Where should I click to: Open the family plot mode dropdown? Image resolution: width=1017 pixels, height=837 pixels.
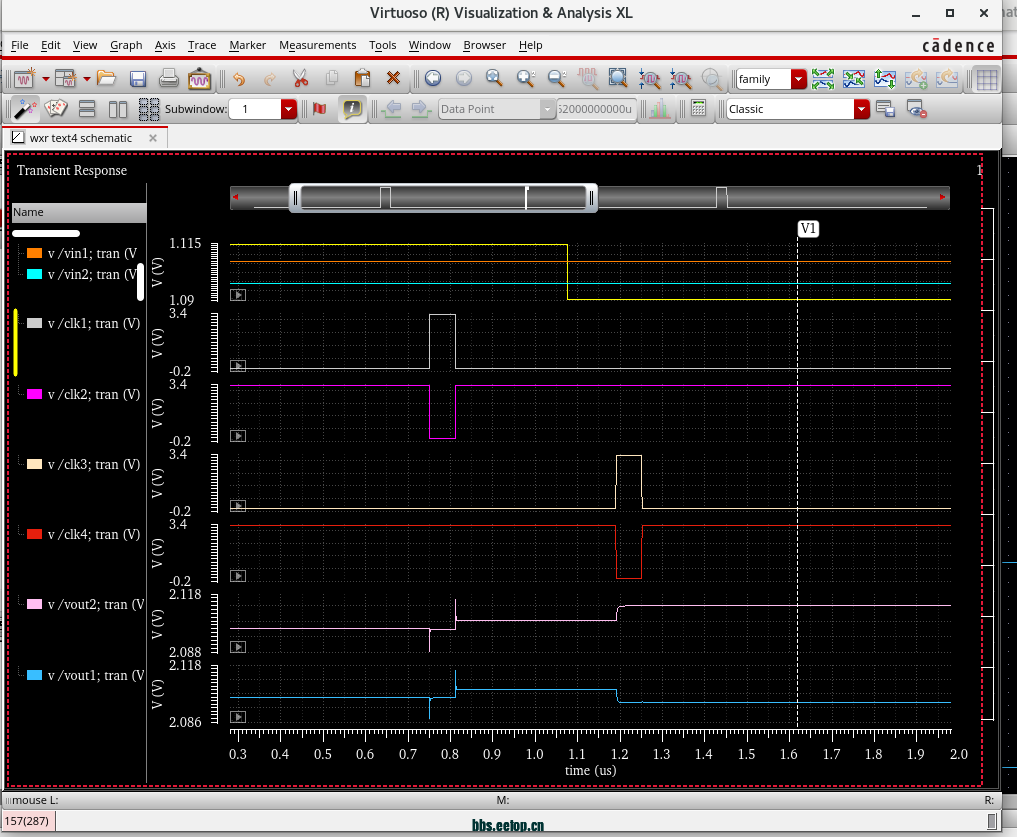[x=798, y=79]
